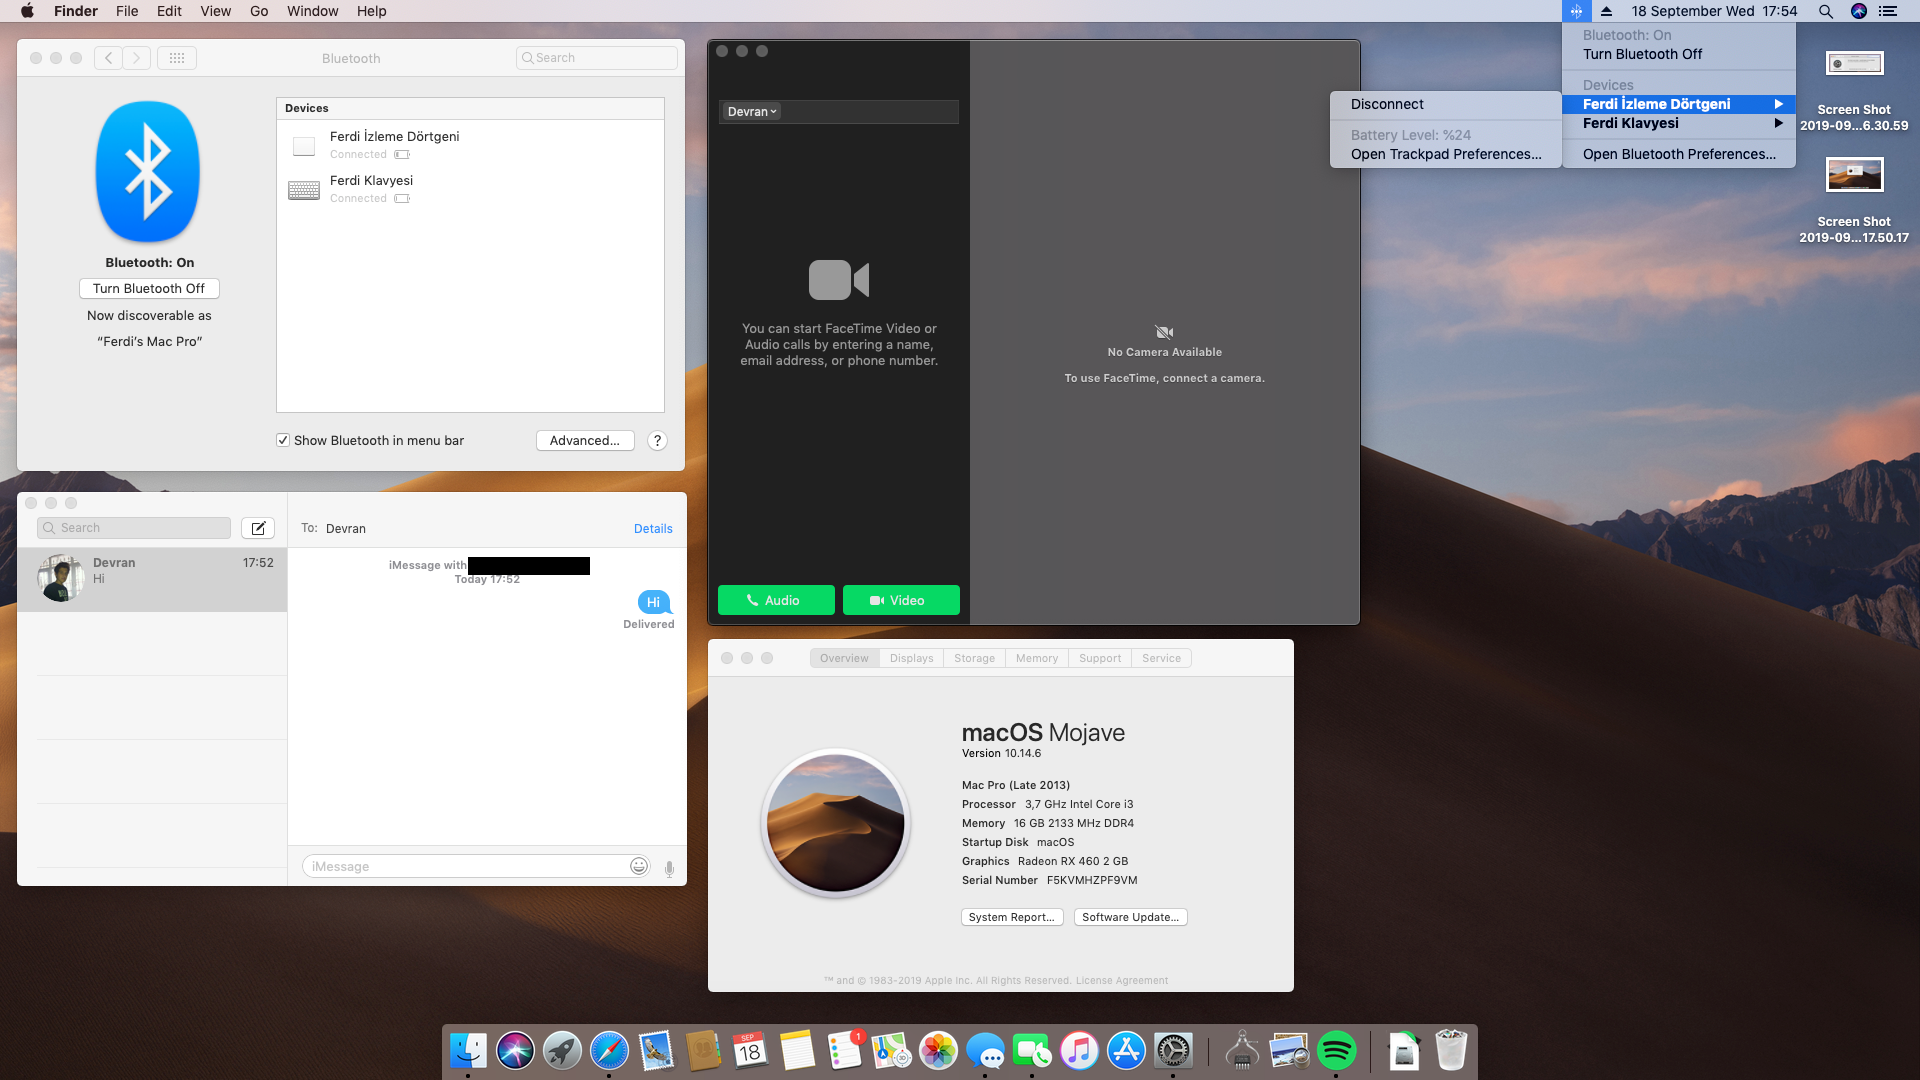Open iTunes from the Dock
The image size is (1920, 1080).
[x=1079, y=1051]
